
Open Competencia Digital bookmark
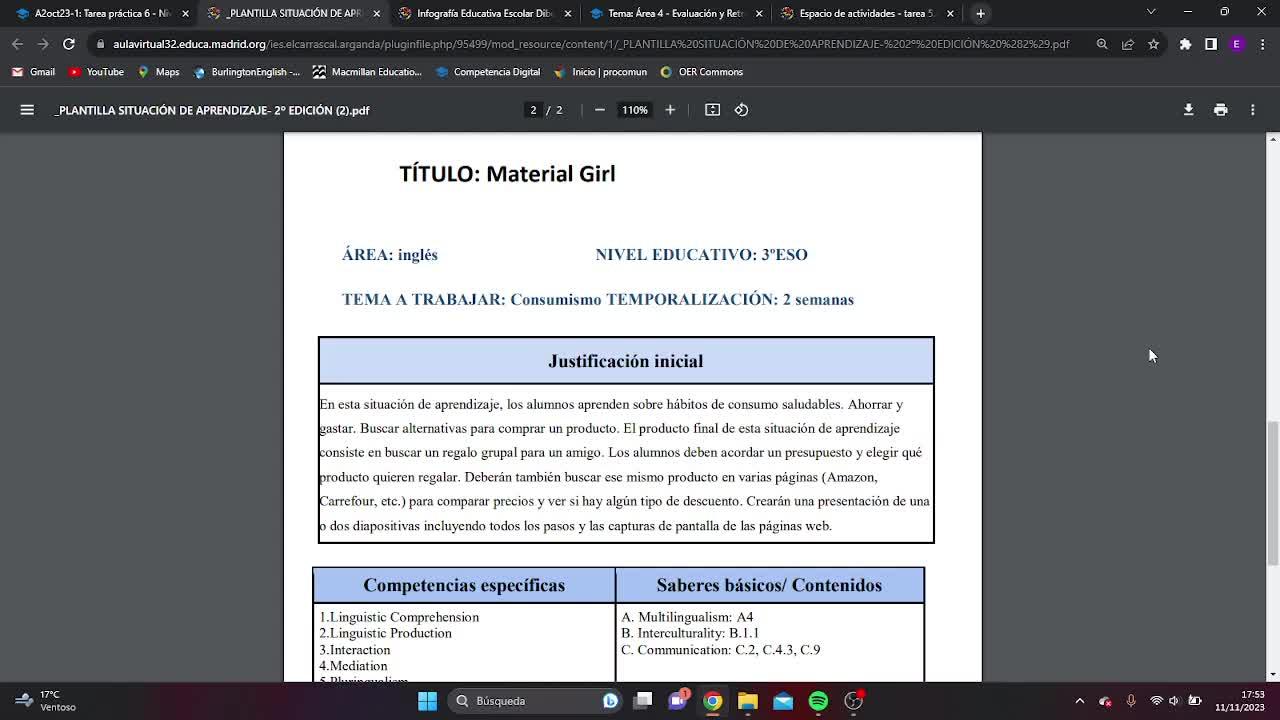point(488,72)
